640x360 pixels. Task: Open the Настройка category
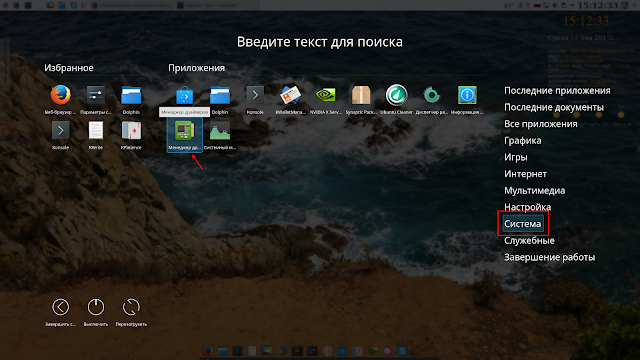pos(527,207)
